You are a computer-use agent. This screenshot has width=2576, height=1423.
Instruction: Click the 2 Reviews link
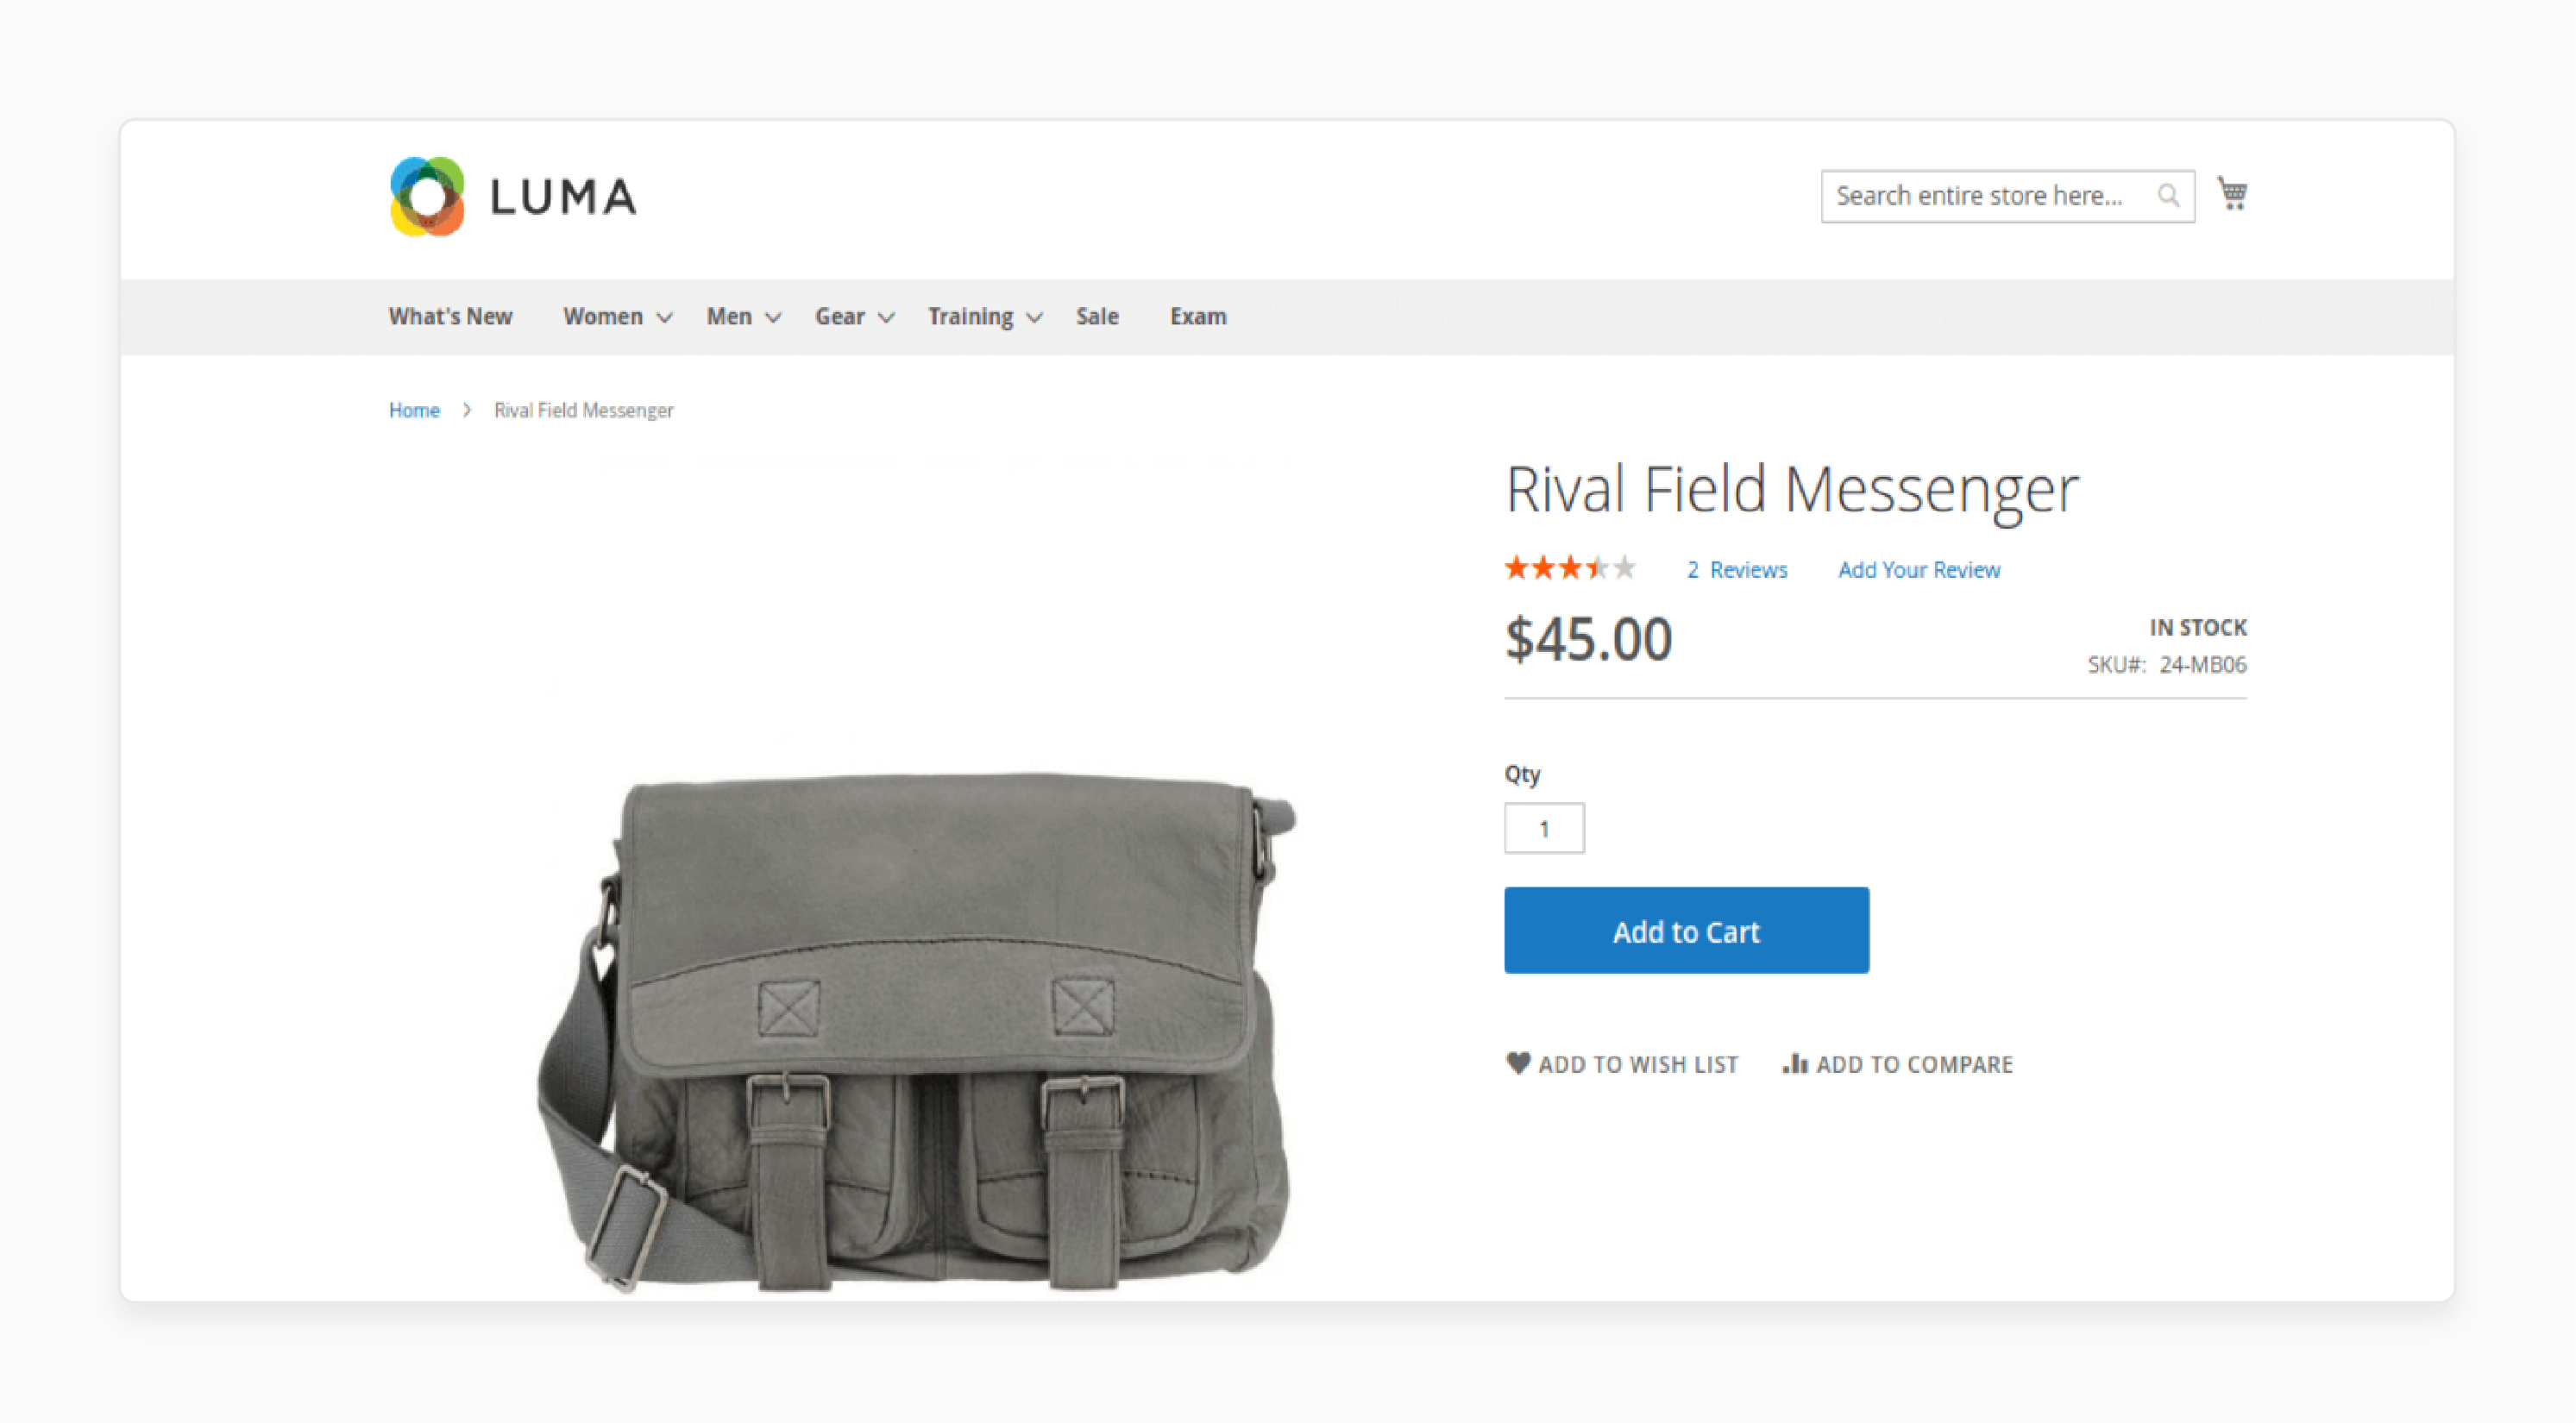pos(1733,569)
